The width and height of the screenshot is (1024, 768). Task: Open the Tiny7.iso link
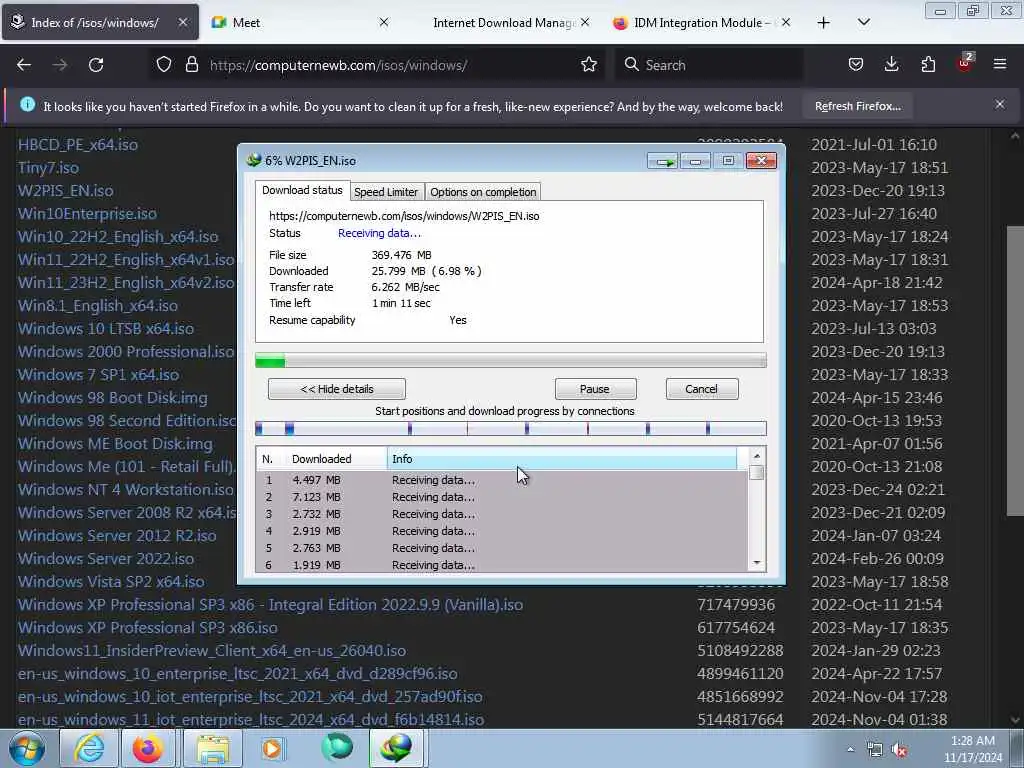(x=48, y=168)
